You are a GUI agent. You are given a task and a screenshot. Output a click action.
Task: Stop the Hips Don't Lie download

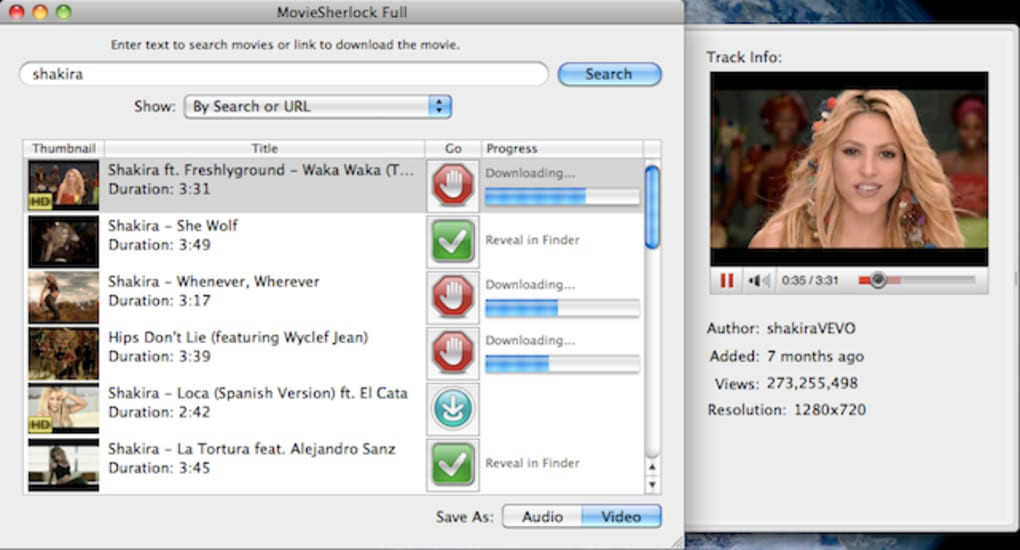click(453, 353)
